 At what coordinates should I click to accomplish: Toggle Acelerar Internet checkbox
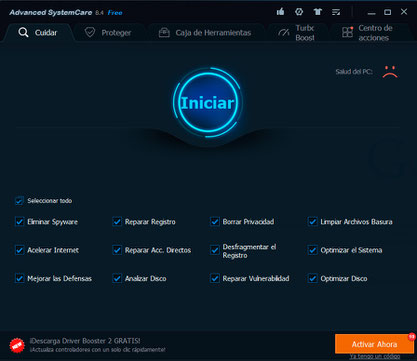pos(19,250)
